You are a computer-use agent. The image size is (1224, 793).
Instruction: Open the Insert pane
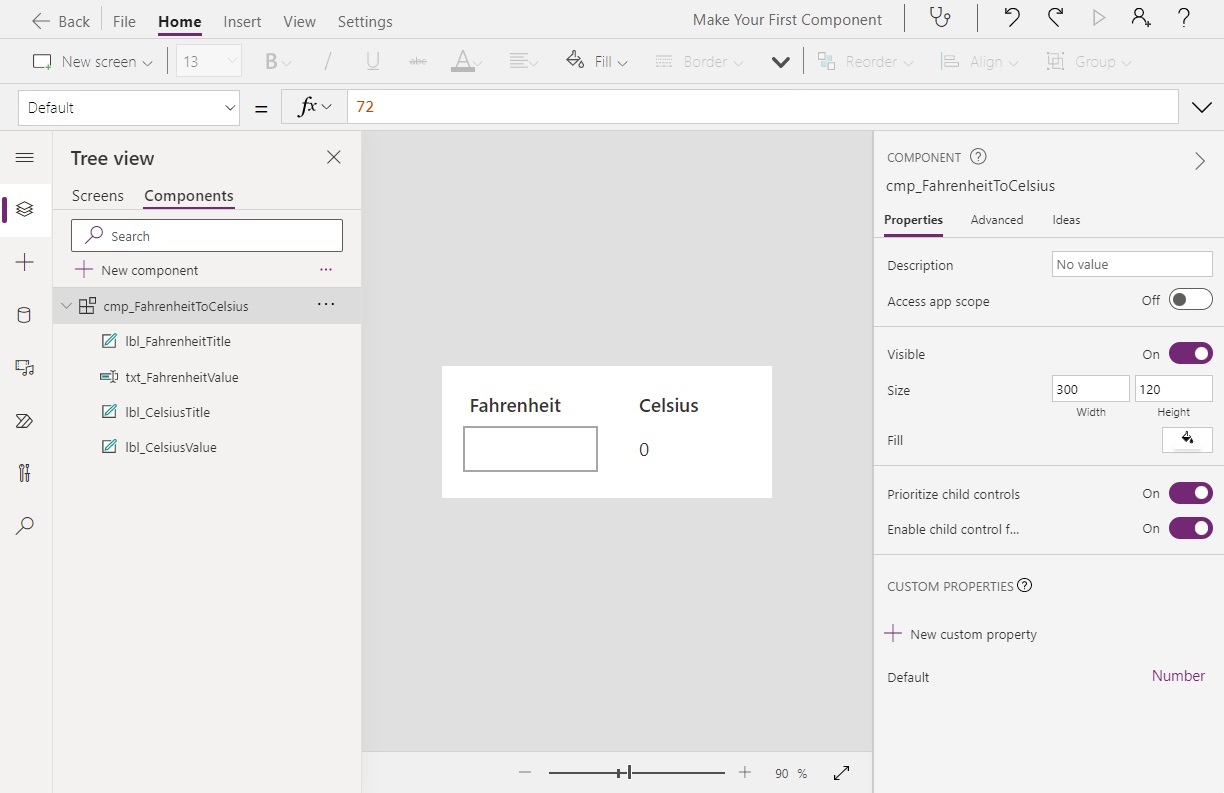tap(25, 262)
